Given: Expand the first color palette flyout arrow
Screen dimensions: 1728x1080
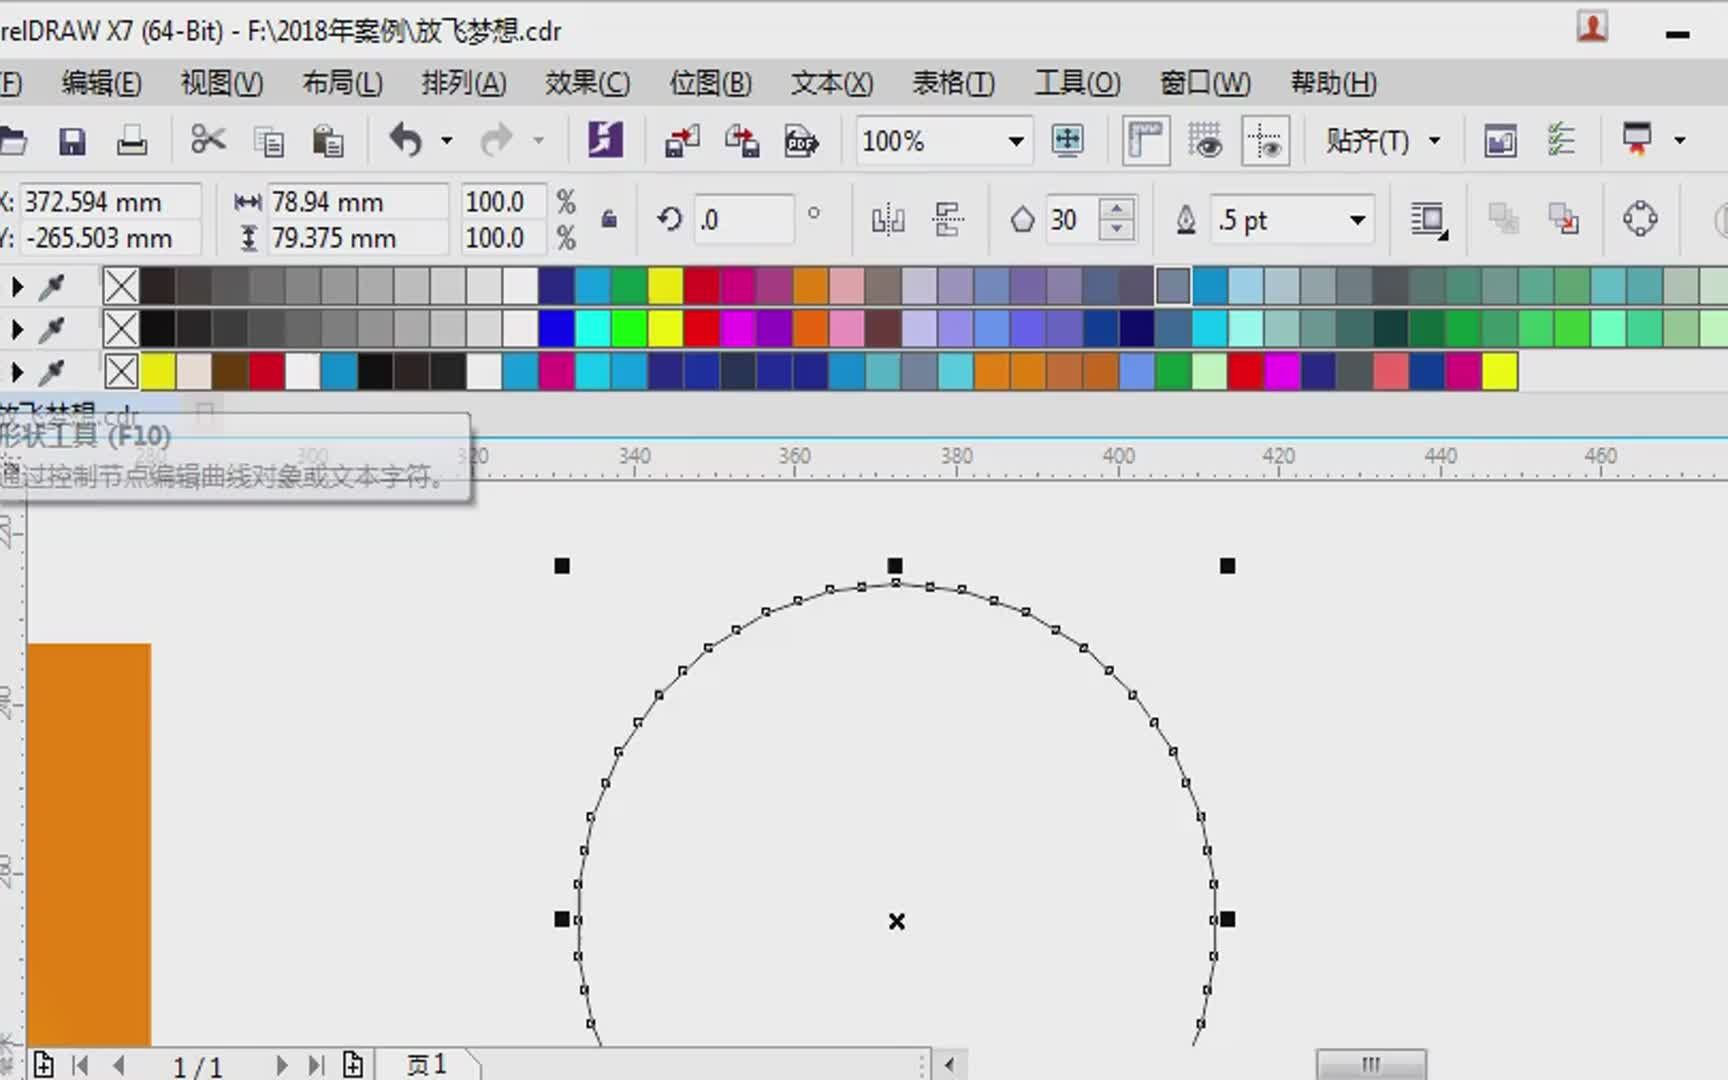Looking at the screenshot, I should click(x=17, y=288).
